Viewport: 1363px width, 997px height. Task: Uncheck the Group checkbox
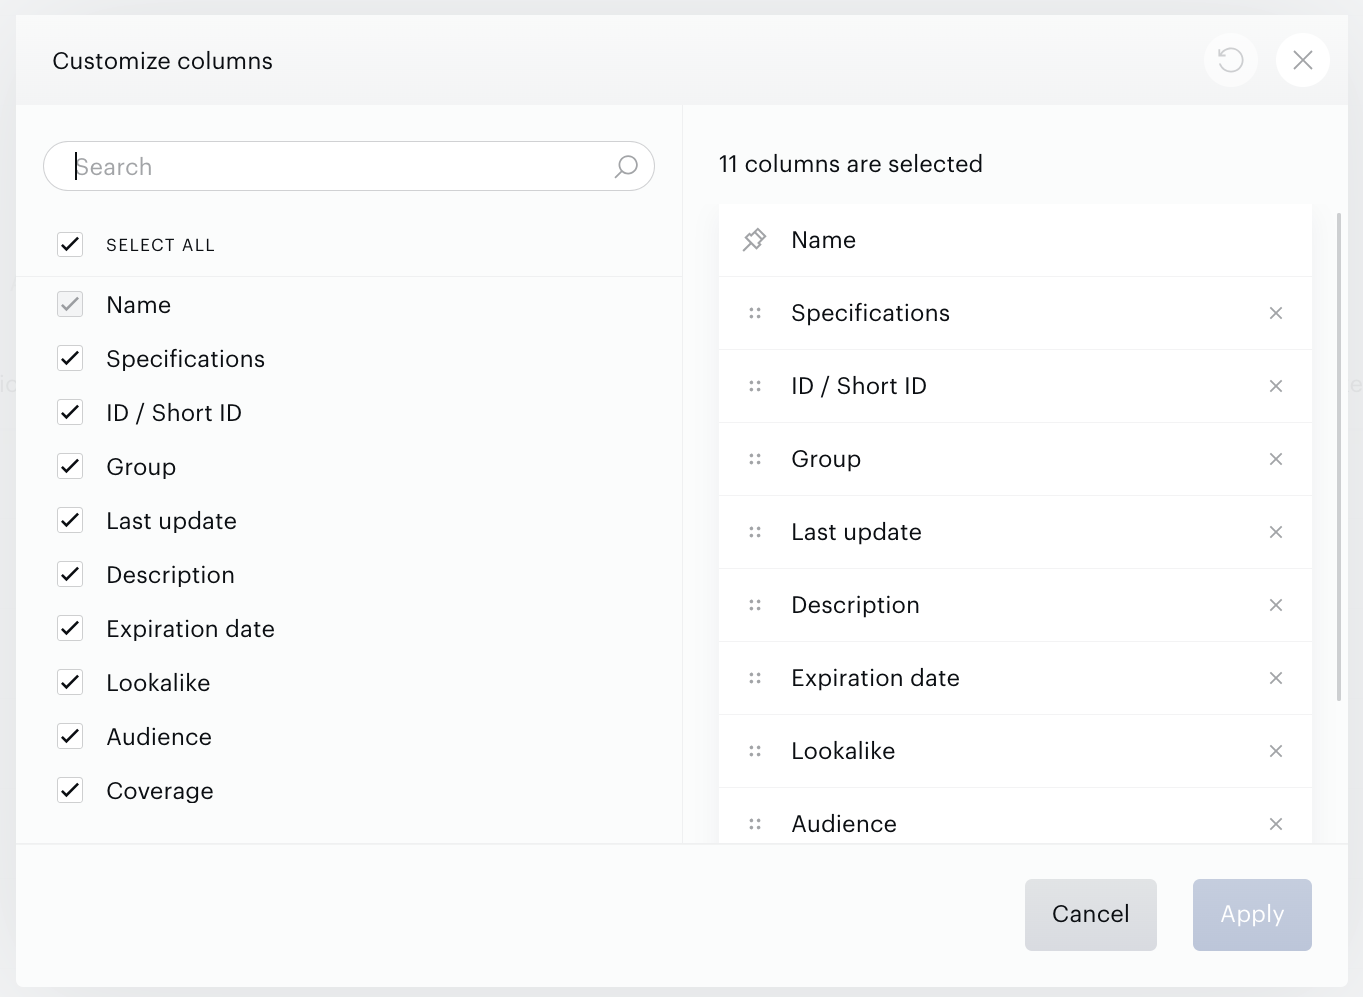point(70,466)
